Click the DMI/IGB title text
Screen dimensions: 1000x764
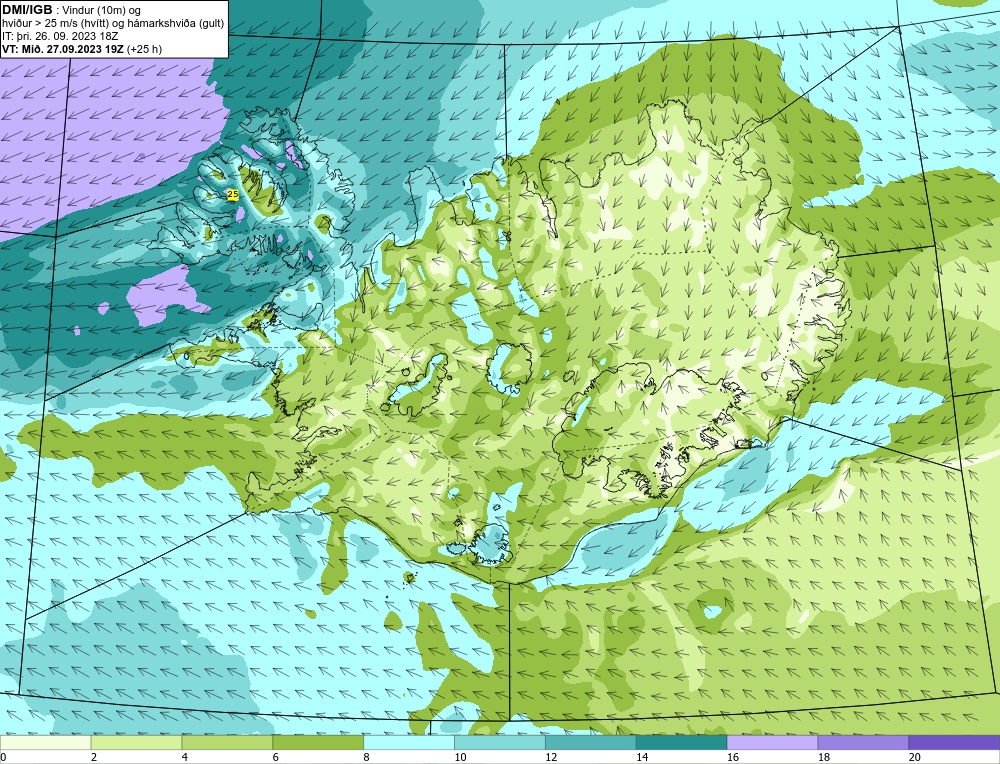27,10
